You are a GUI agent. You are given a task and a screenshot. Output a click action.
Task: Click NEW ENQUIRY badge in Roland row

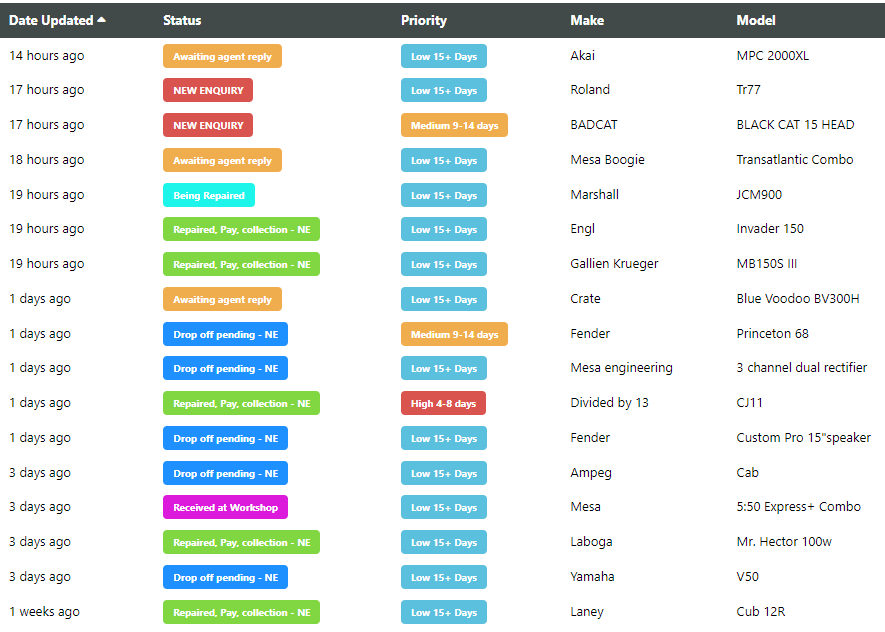click(x=208, y=90)
